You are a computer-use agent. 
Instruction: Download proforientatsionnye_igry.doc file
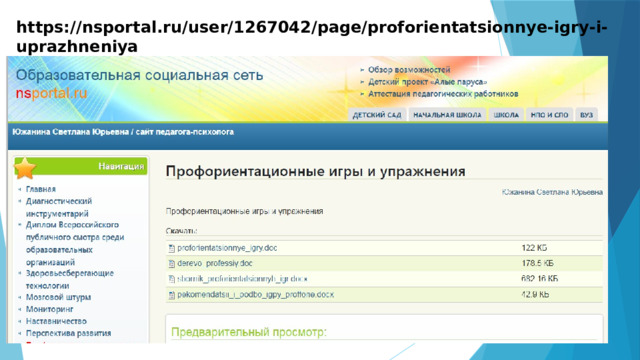(227, 248)
